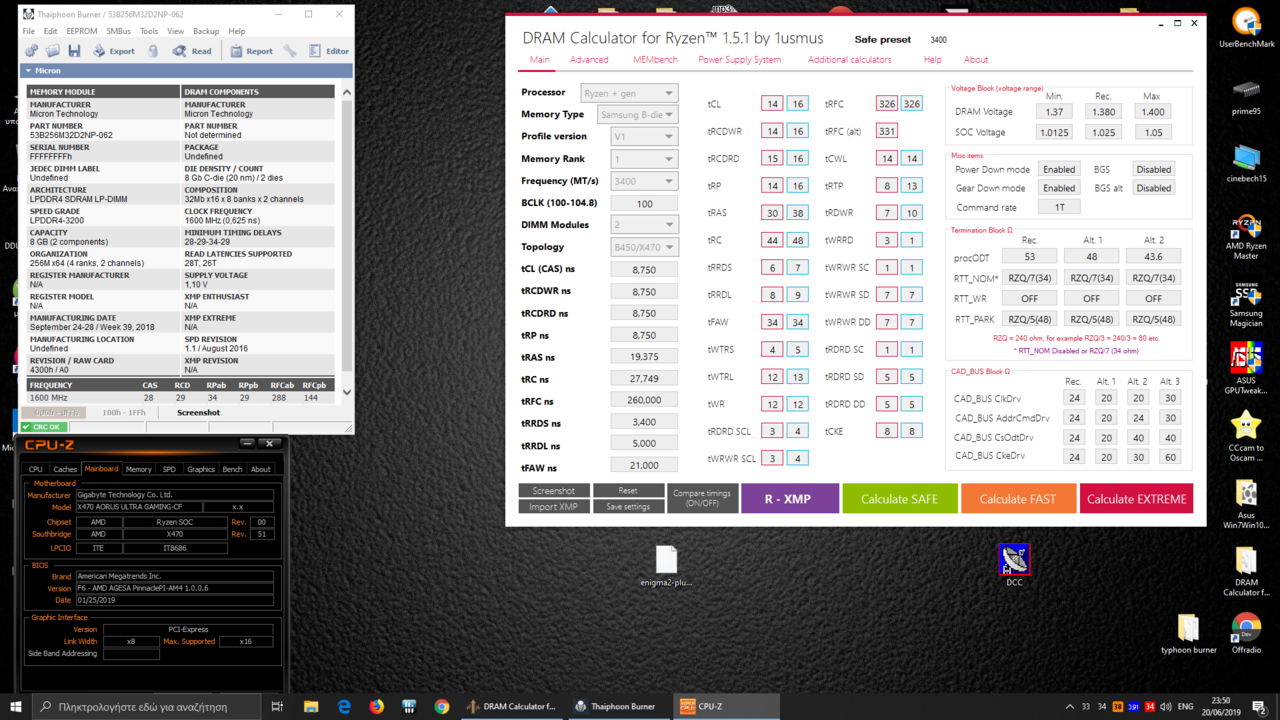Viewport: 1280px width, 720px height.
Task: Collapse the Micron section header
Action: click(187, 71)
